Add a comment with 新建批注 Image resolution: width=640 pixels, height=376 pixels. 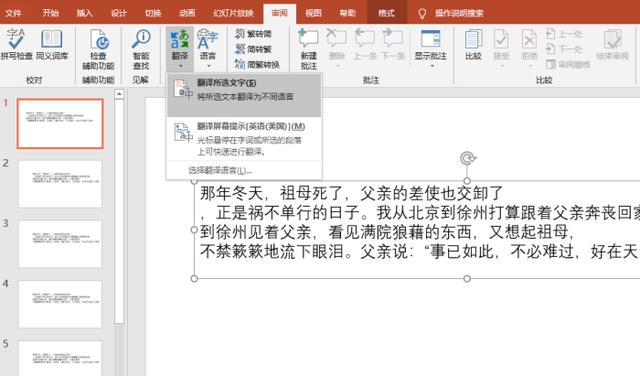(309, 49)
